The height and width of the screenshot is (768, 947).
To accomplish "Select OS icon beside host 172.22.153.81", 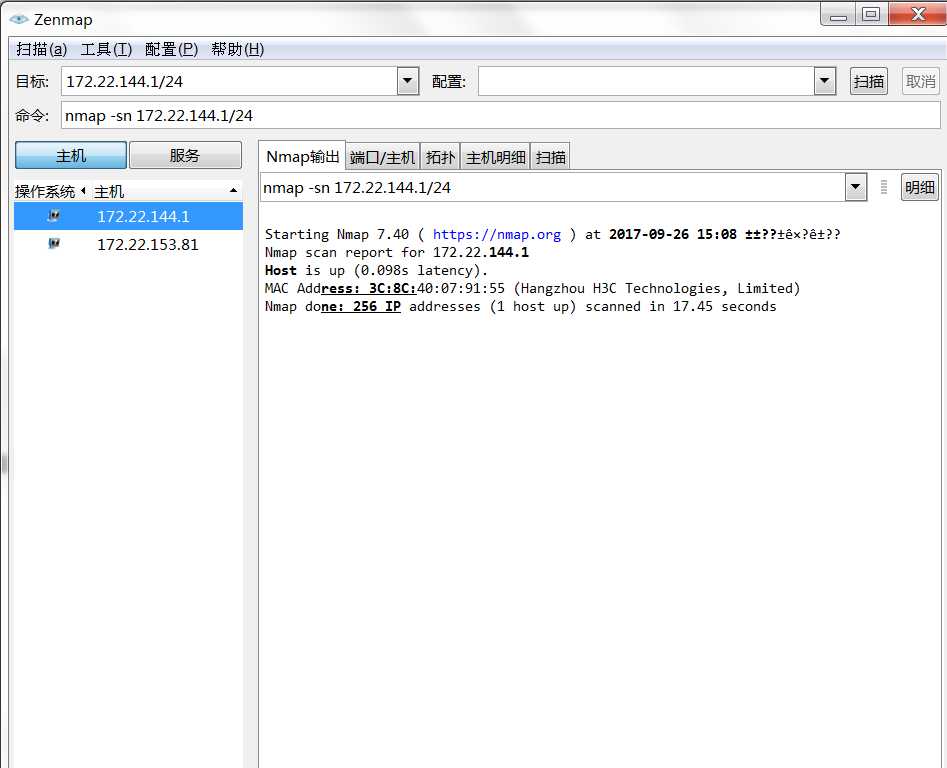I will point(54,243).
